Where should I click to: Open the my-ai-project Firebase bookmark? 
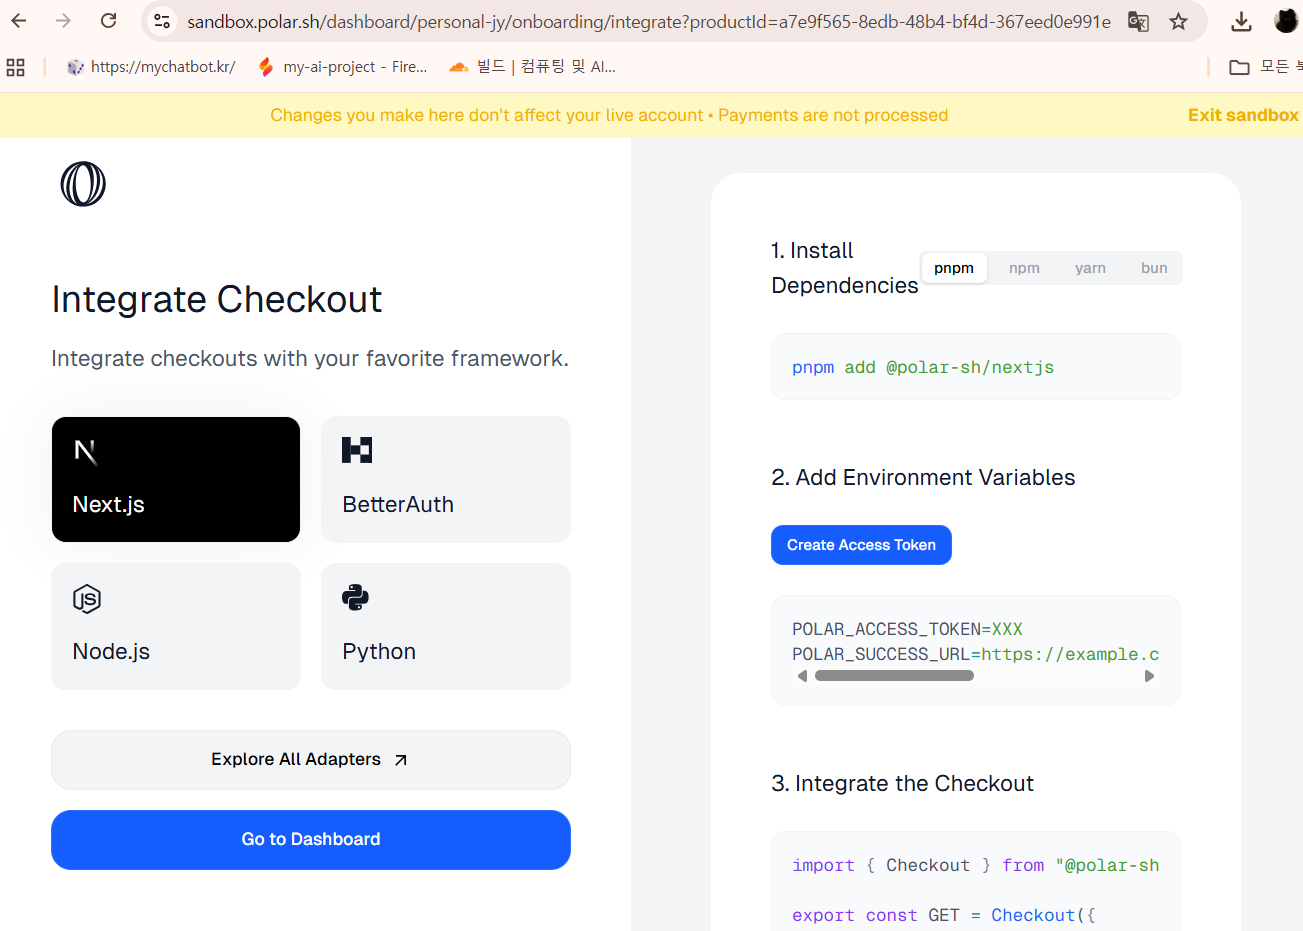pos(342,67)
